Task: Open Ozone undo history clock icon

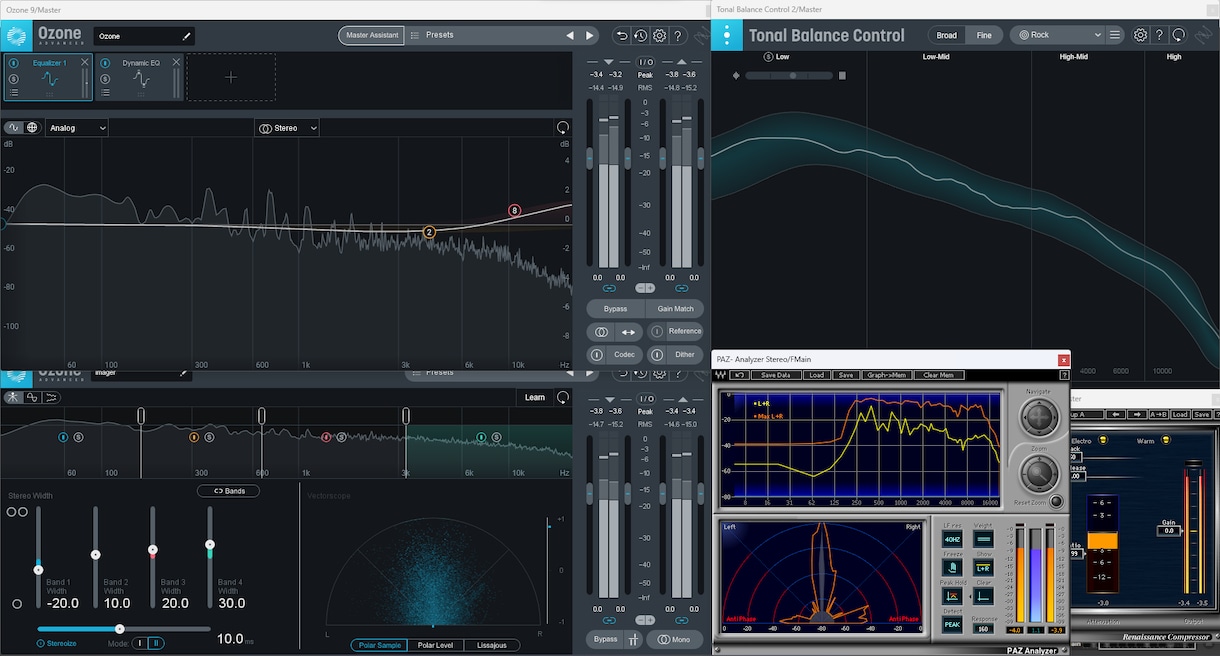Action: click(x=640, y=36)
